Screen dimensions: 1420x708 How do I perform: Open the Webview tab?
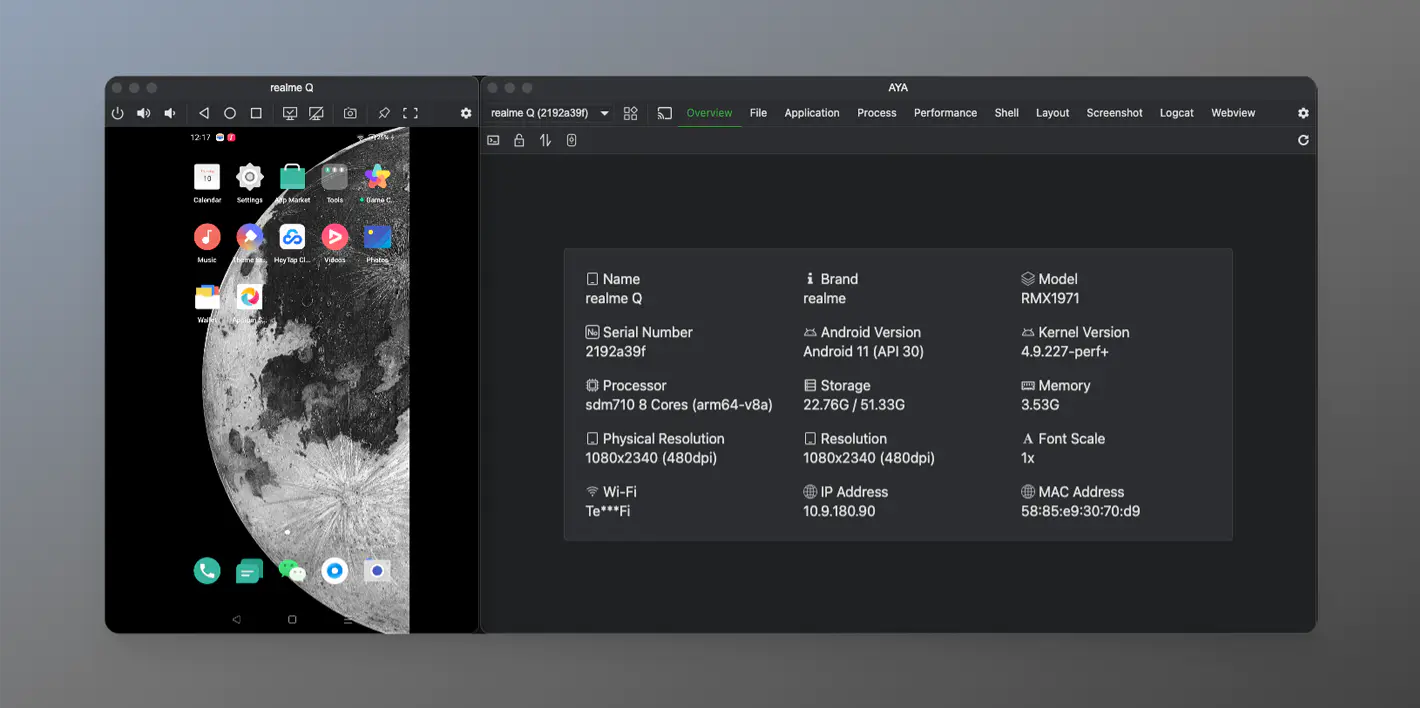pyautogui.click(x=1233, y=113)
